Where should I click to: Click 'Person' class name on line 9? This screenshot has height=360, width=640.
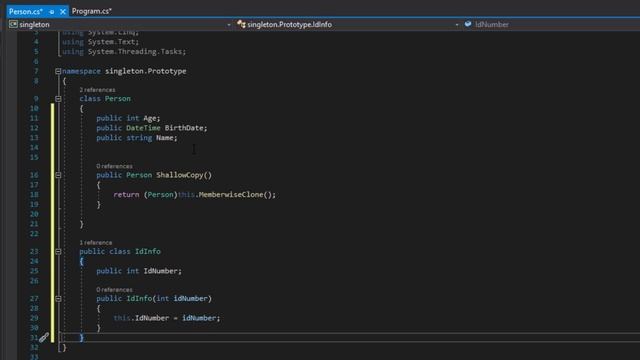pos(118,99)
